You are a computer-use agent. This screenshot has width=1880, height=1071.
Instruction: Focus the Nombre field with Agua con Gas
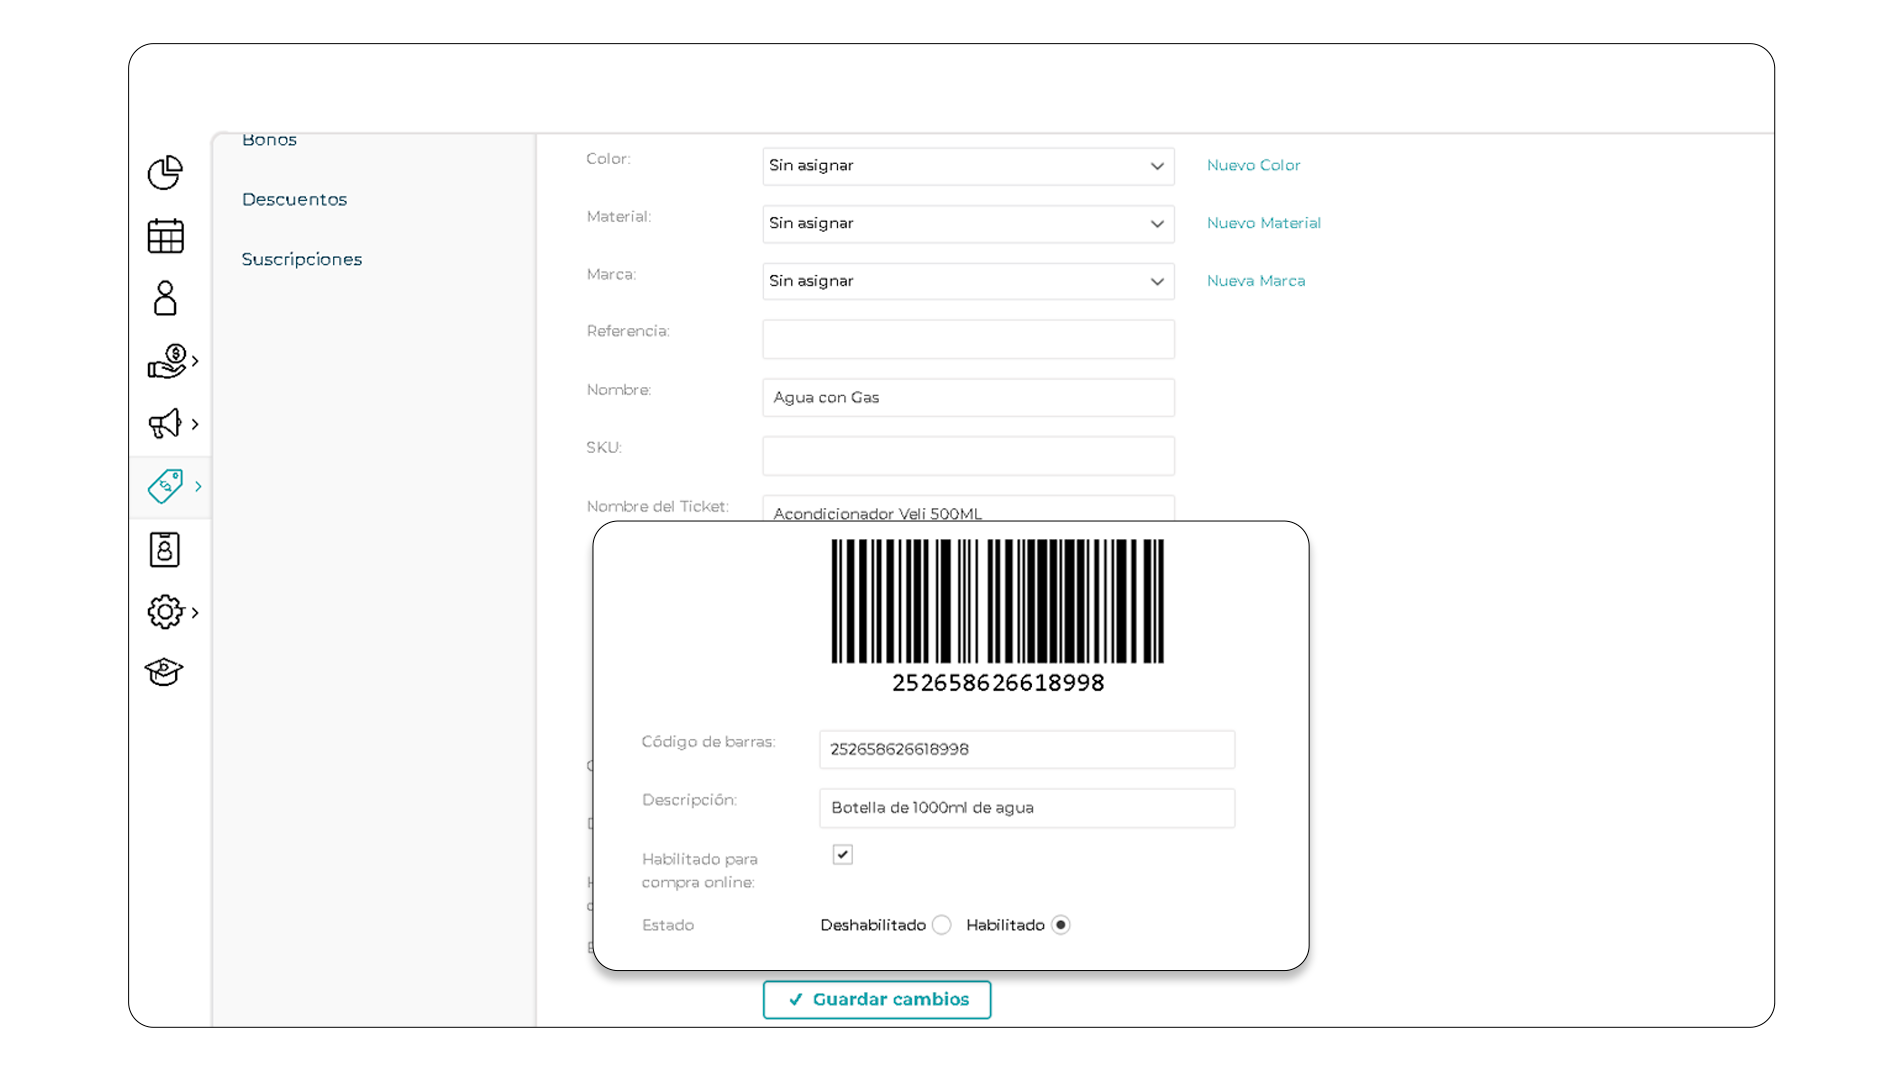pos(968,398)
